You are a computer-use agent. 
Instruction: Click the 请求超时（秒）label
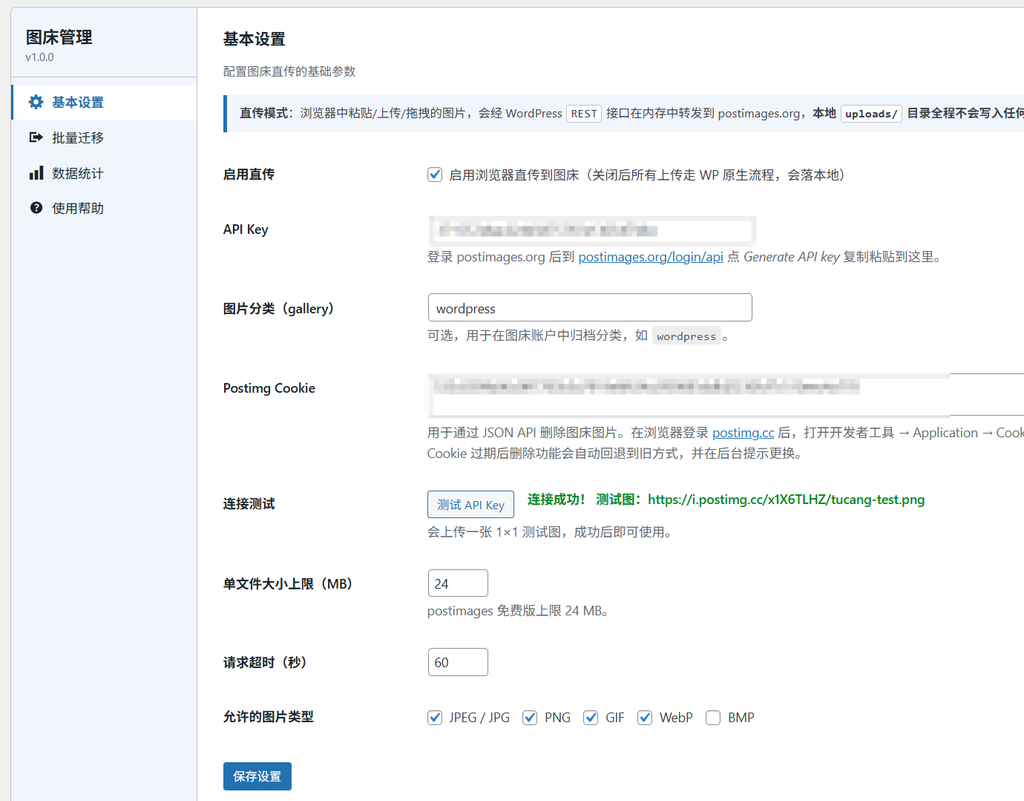[x=265, y=662]
